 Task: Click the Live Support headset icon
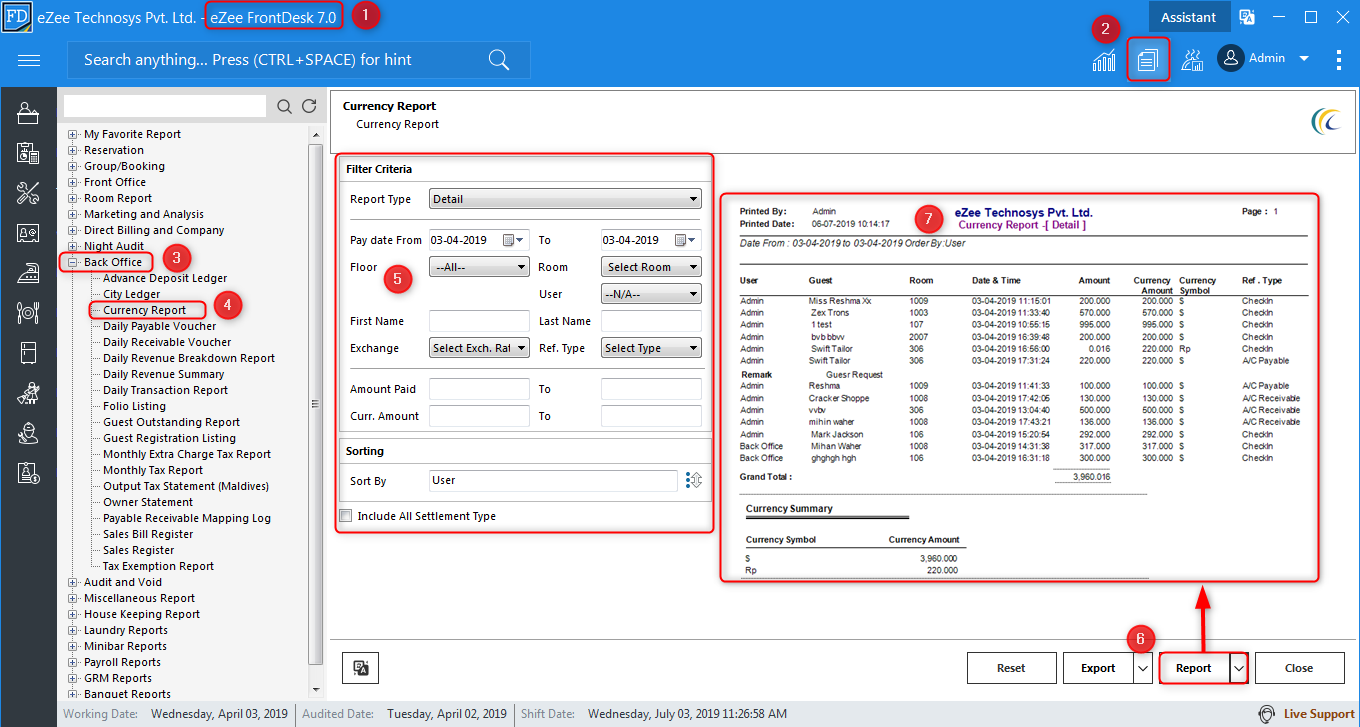[1267, 714]
